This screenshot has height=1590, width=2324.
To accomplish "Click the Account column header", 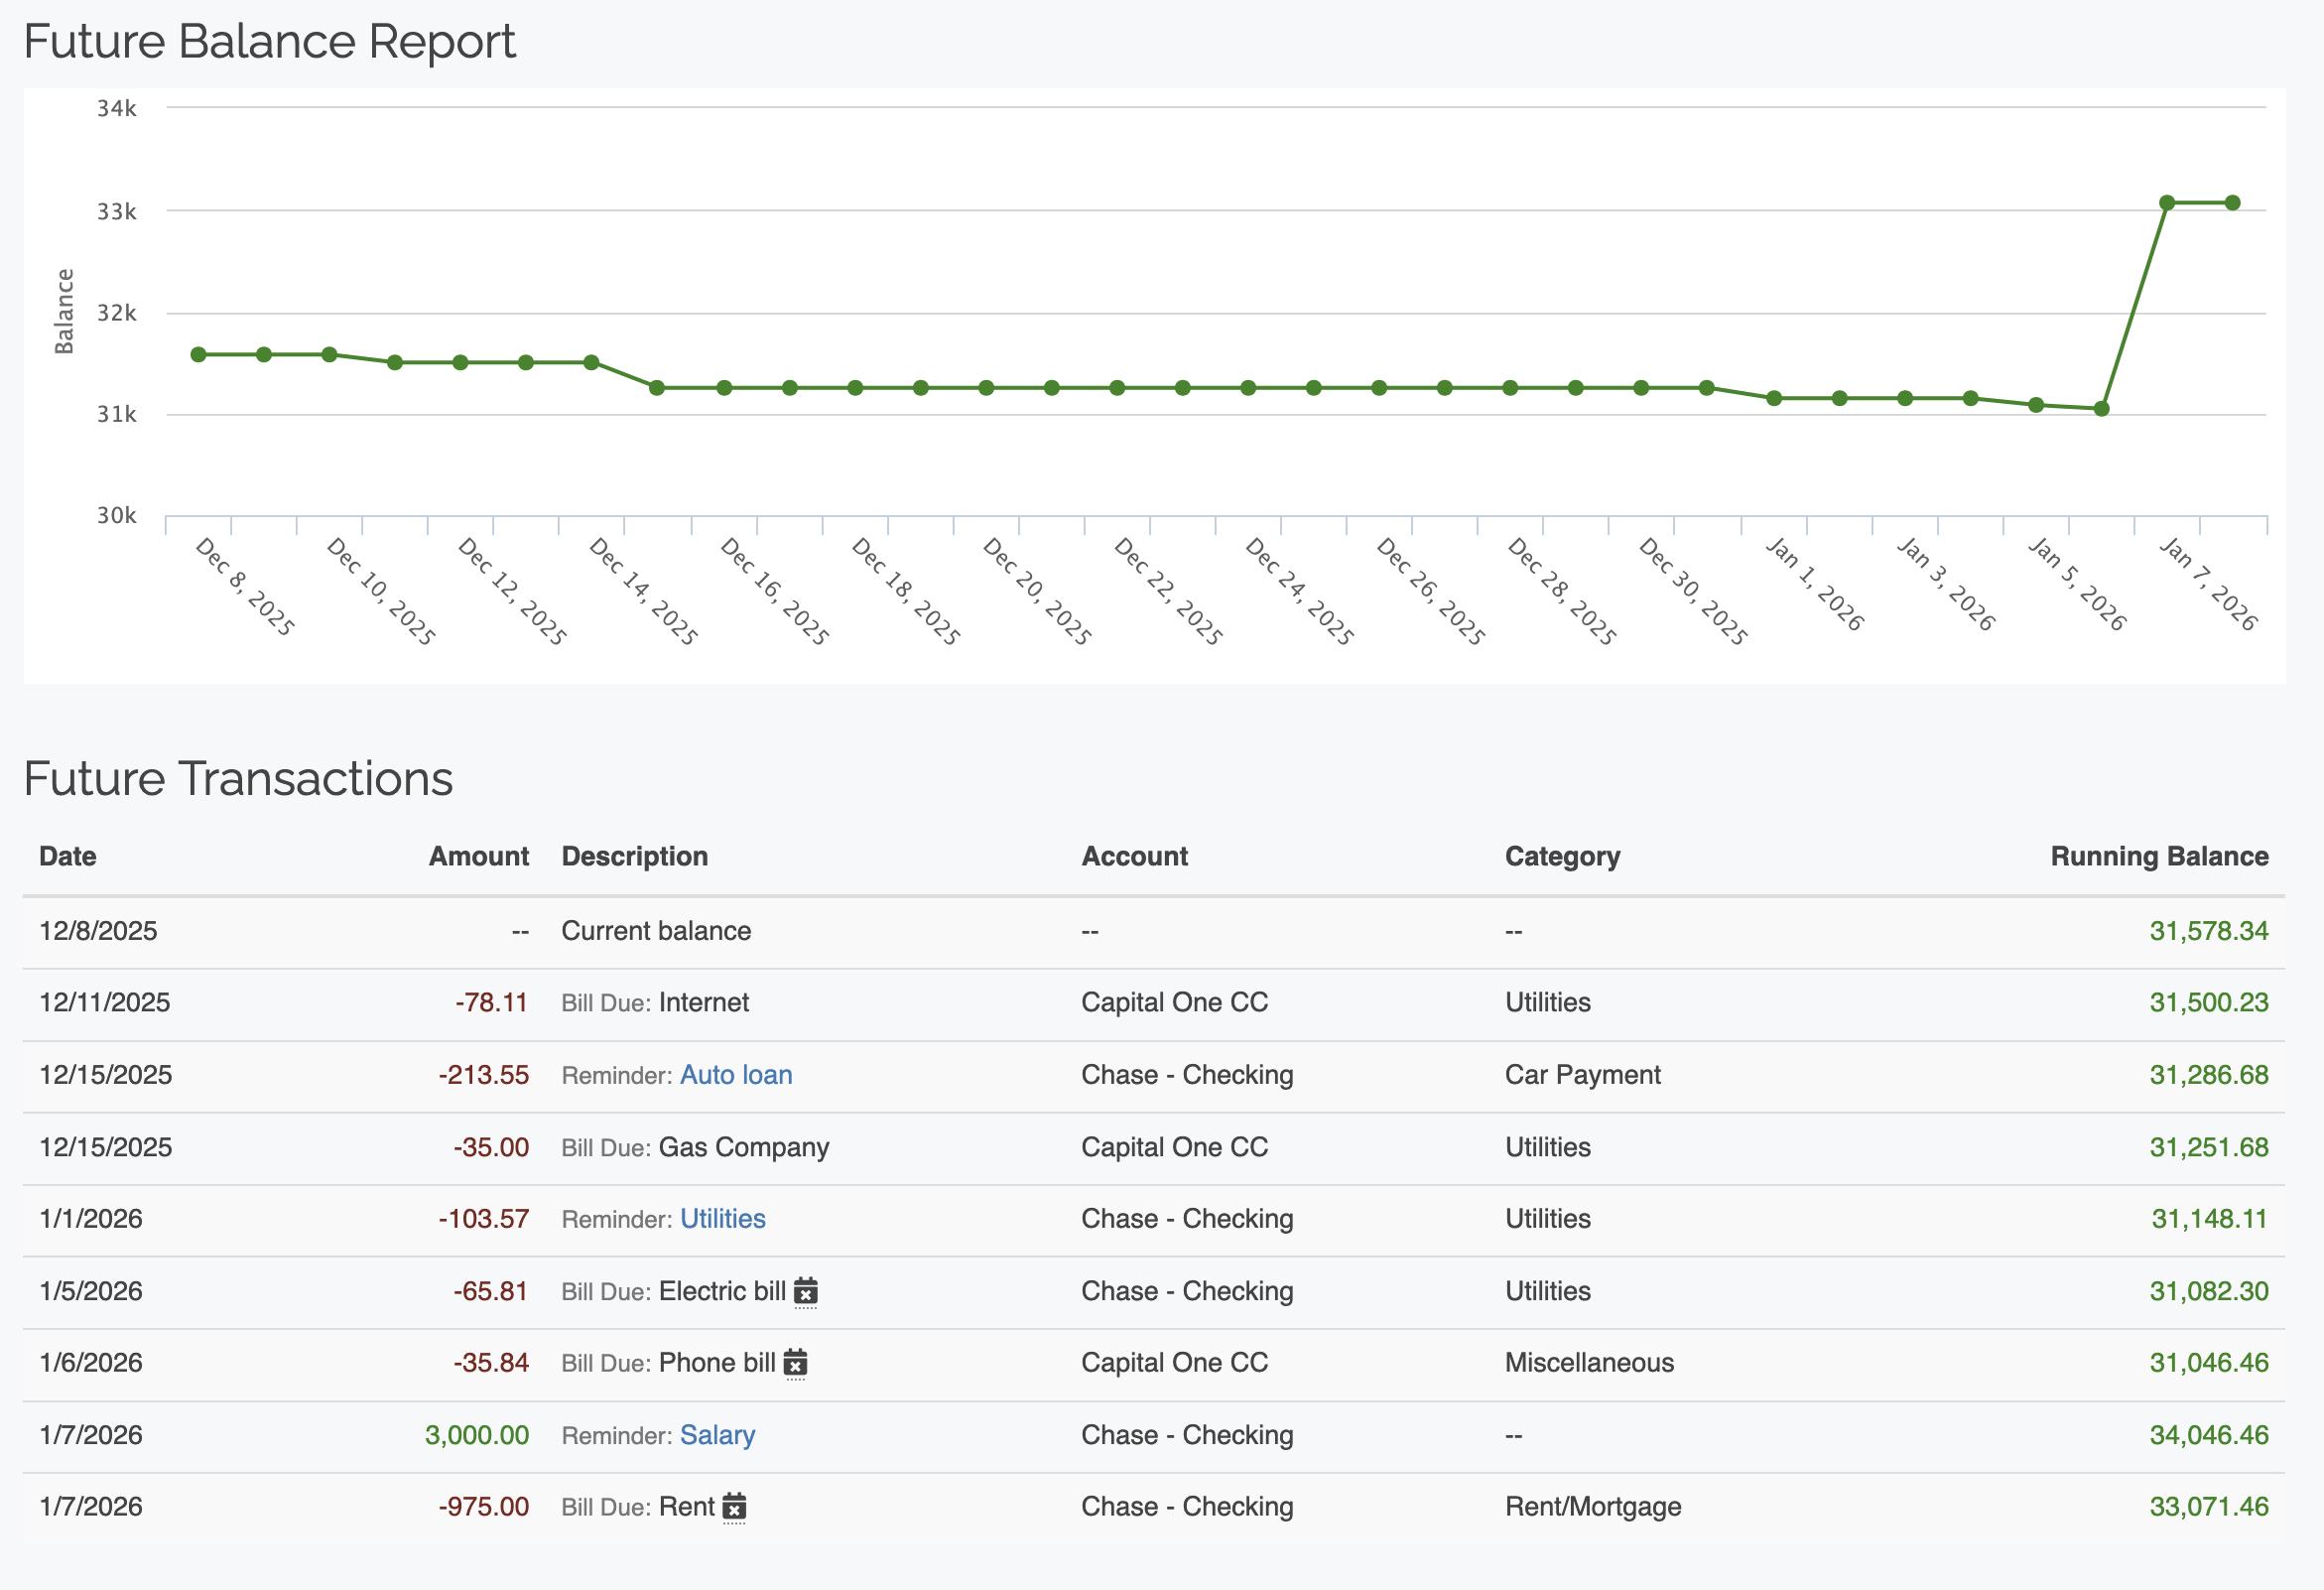I will [x=1134, y=857].
